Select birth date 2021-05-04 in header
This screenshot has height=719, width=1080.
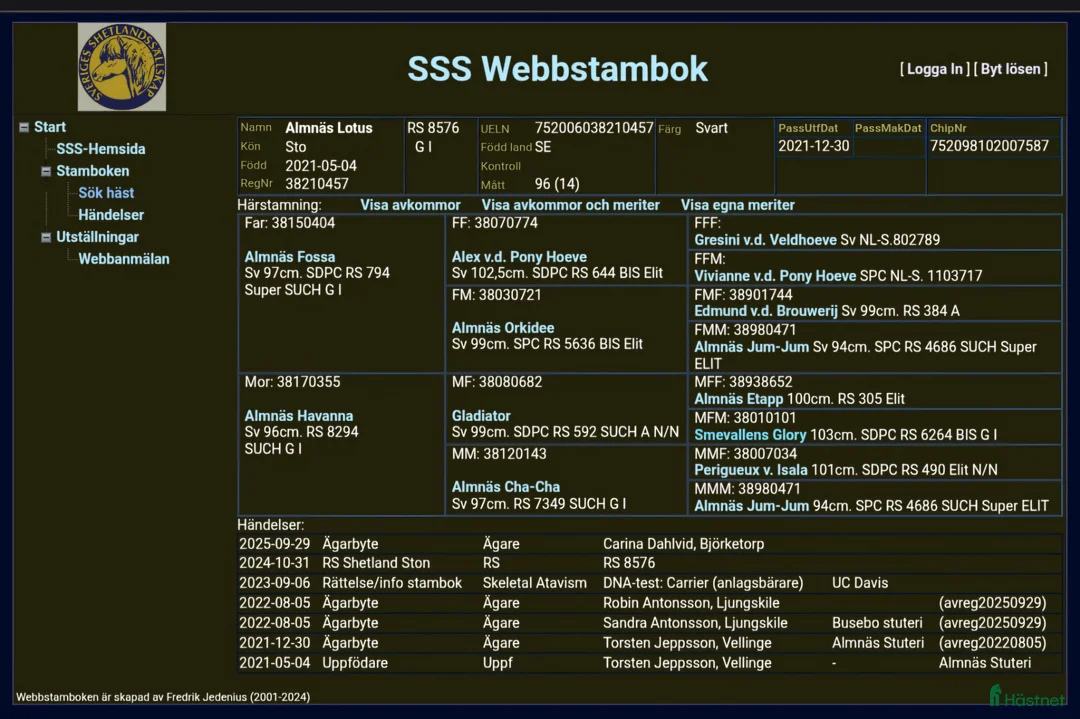321,165
